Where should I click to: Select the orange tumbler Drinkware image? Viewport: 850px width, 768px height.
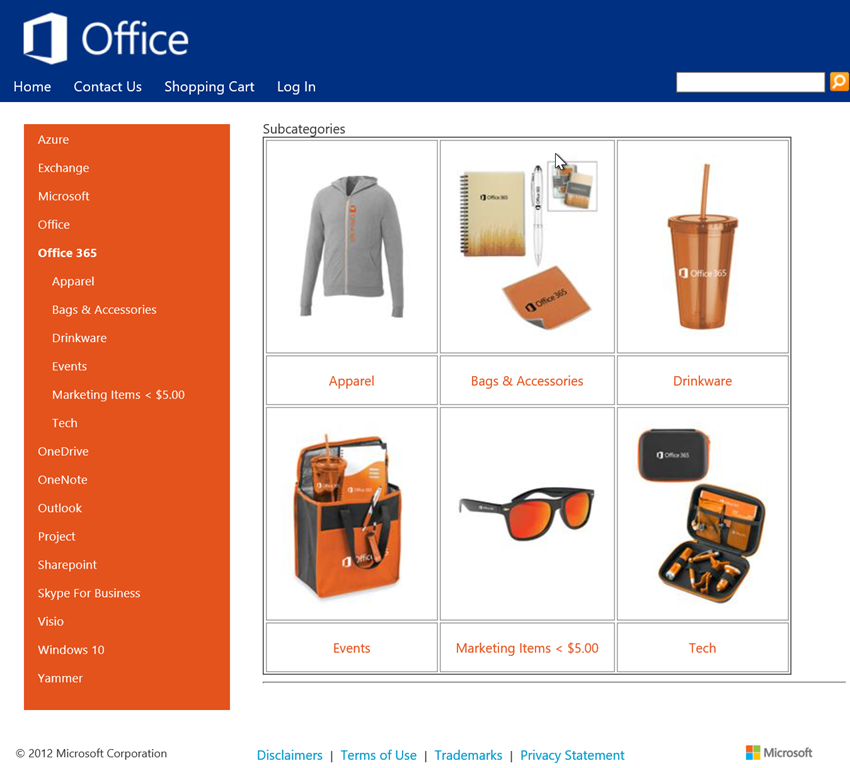(x=702, y=246)
